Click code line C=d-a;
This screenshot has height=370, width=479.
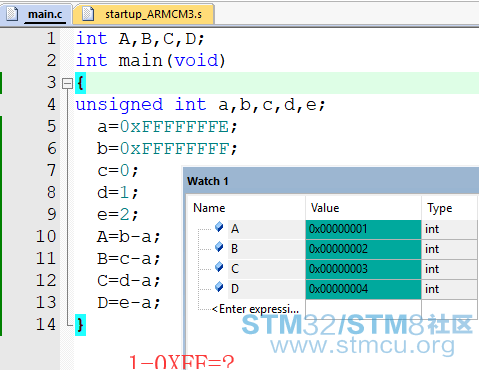click(129, 281)
